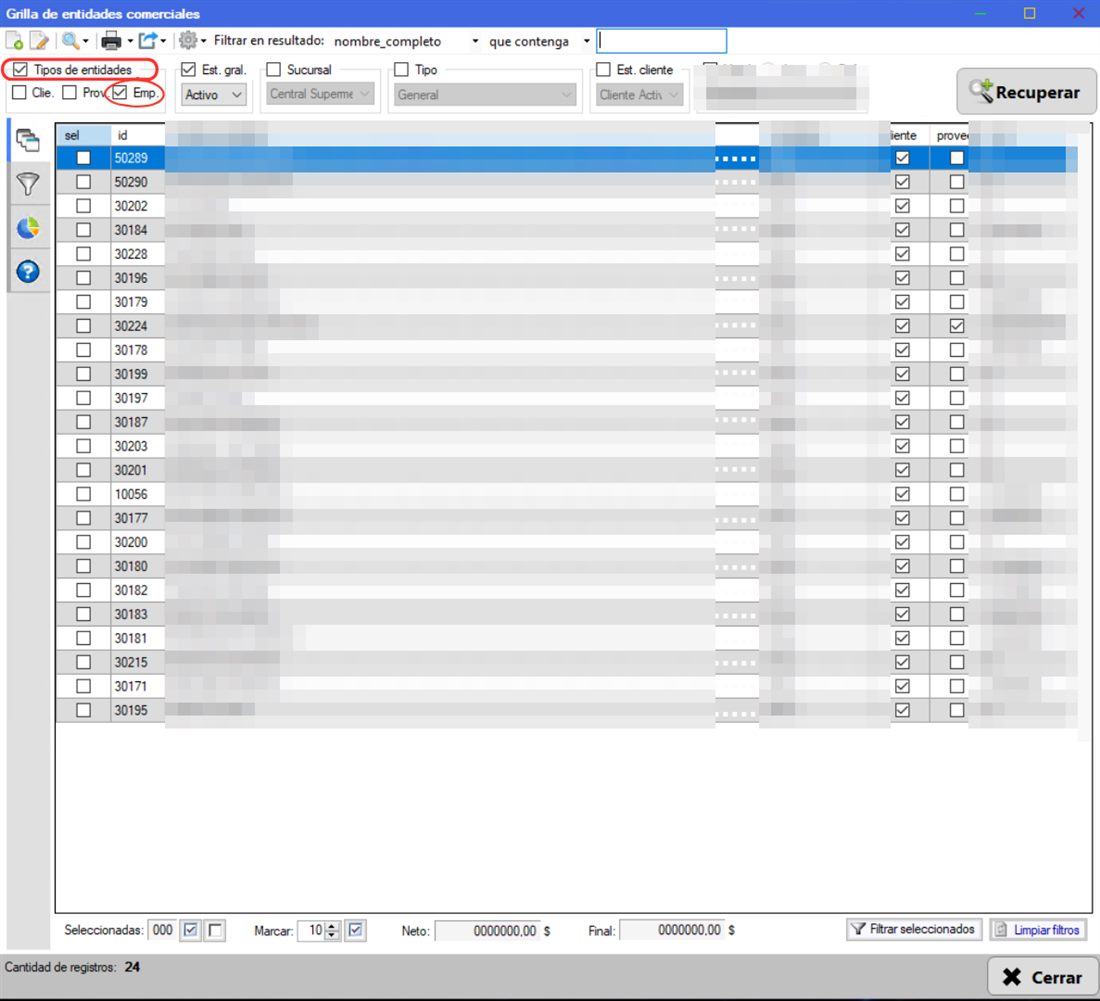The image size is (1100, 1001).
Task: Click the sel column header
Action: [83, 135]
